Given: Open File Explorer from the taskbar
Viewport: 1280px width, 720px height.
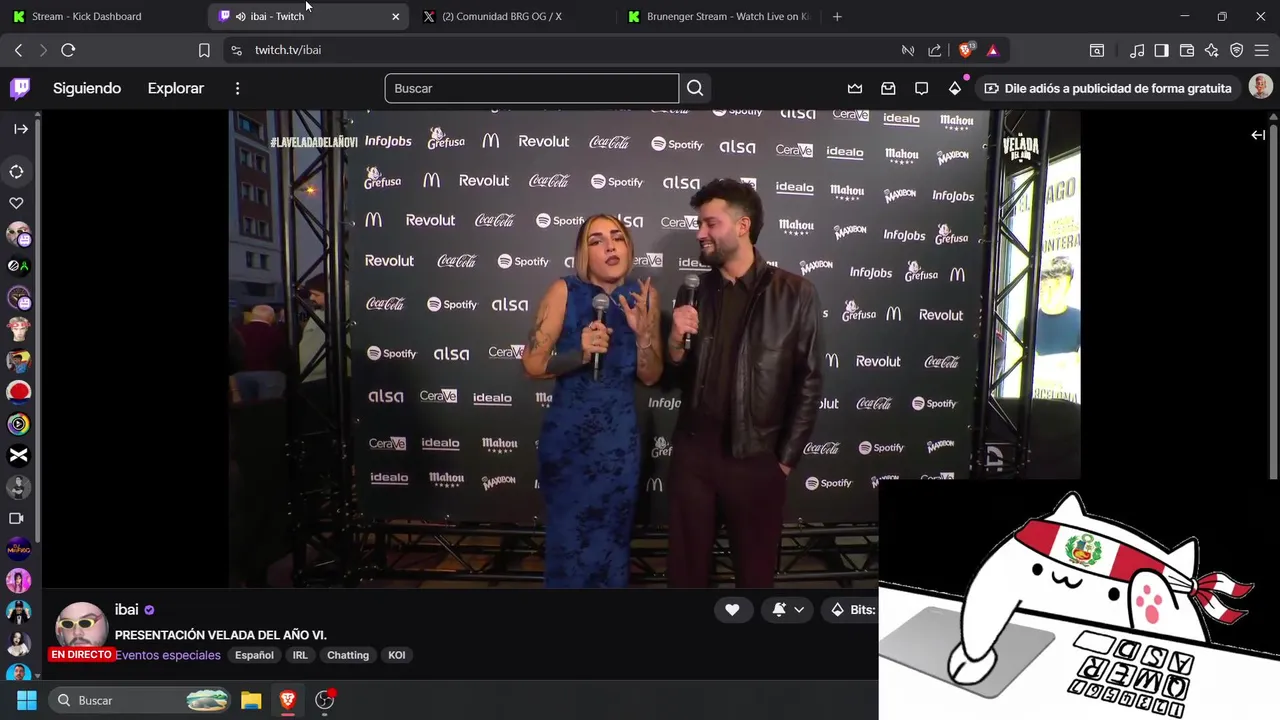Looking at the screenshot, I should pyautogui.click(x=251, y=700).
